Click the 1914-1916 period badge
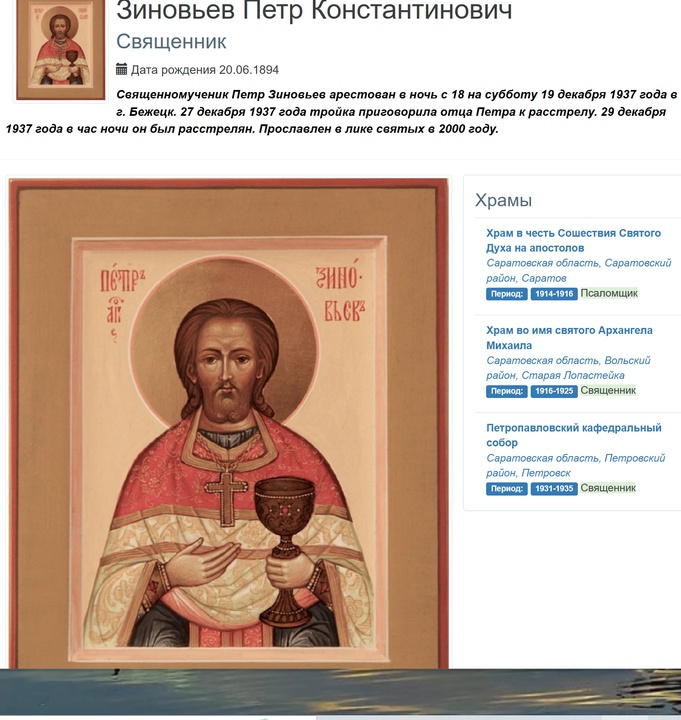The width and height of the screenshot is (681, 720). [554, 294]
